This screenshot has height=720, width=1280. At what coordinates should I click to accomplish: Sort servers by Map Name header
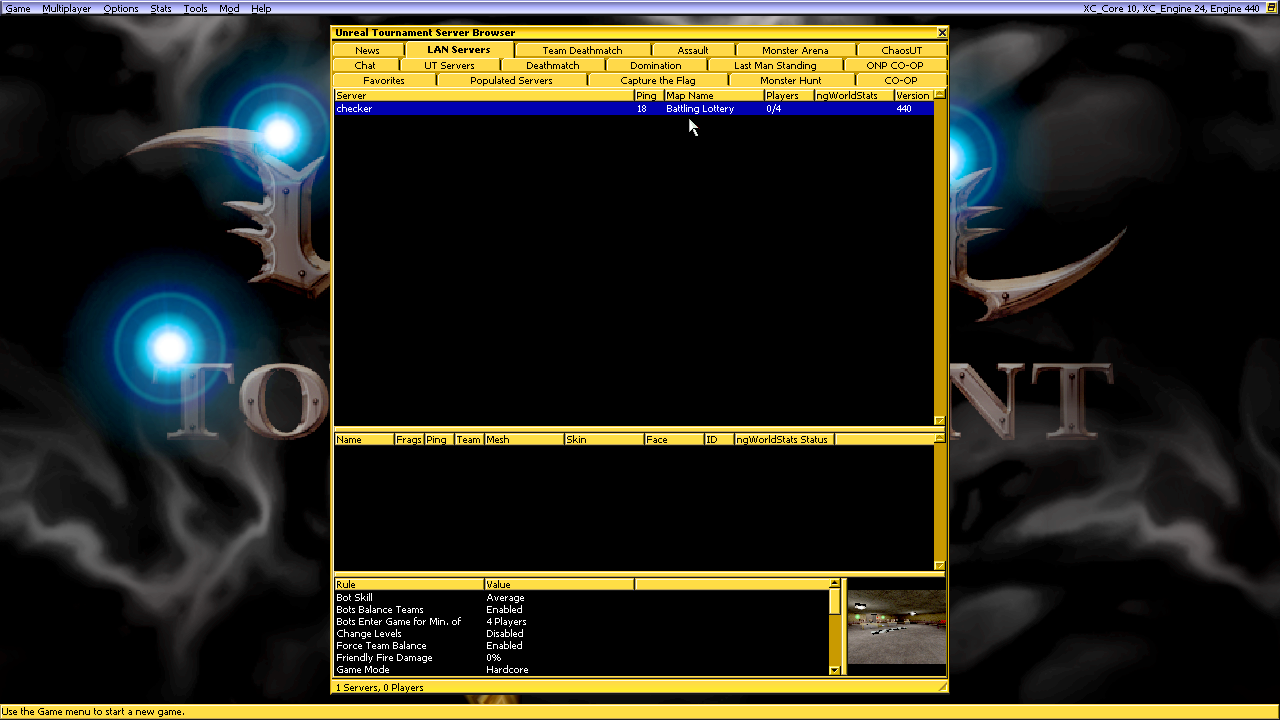(x=714, y=95)
